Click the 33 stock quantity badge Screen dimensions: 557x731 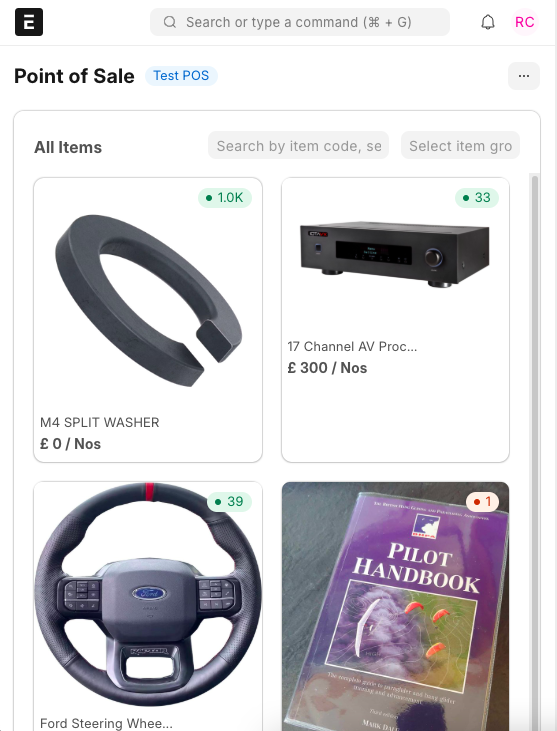tap(477, 198)
